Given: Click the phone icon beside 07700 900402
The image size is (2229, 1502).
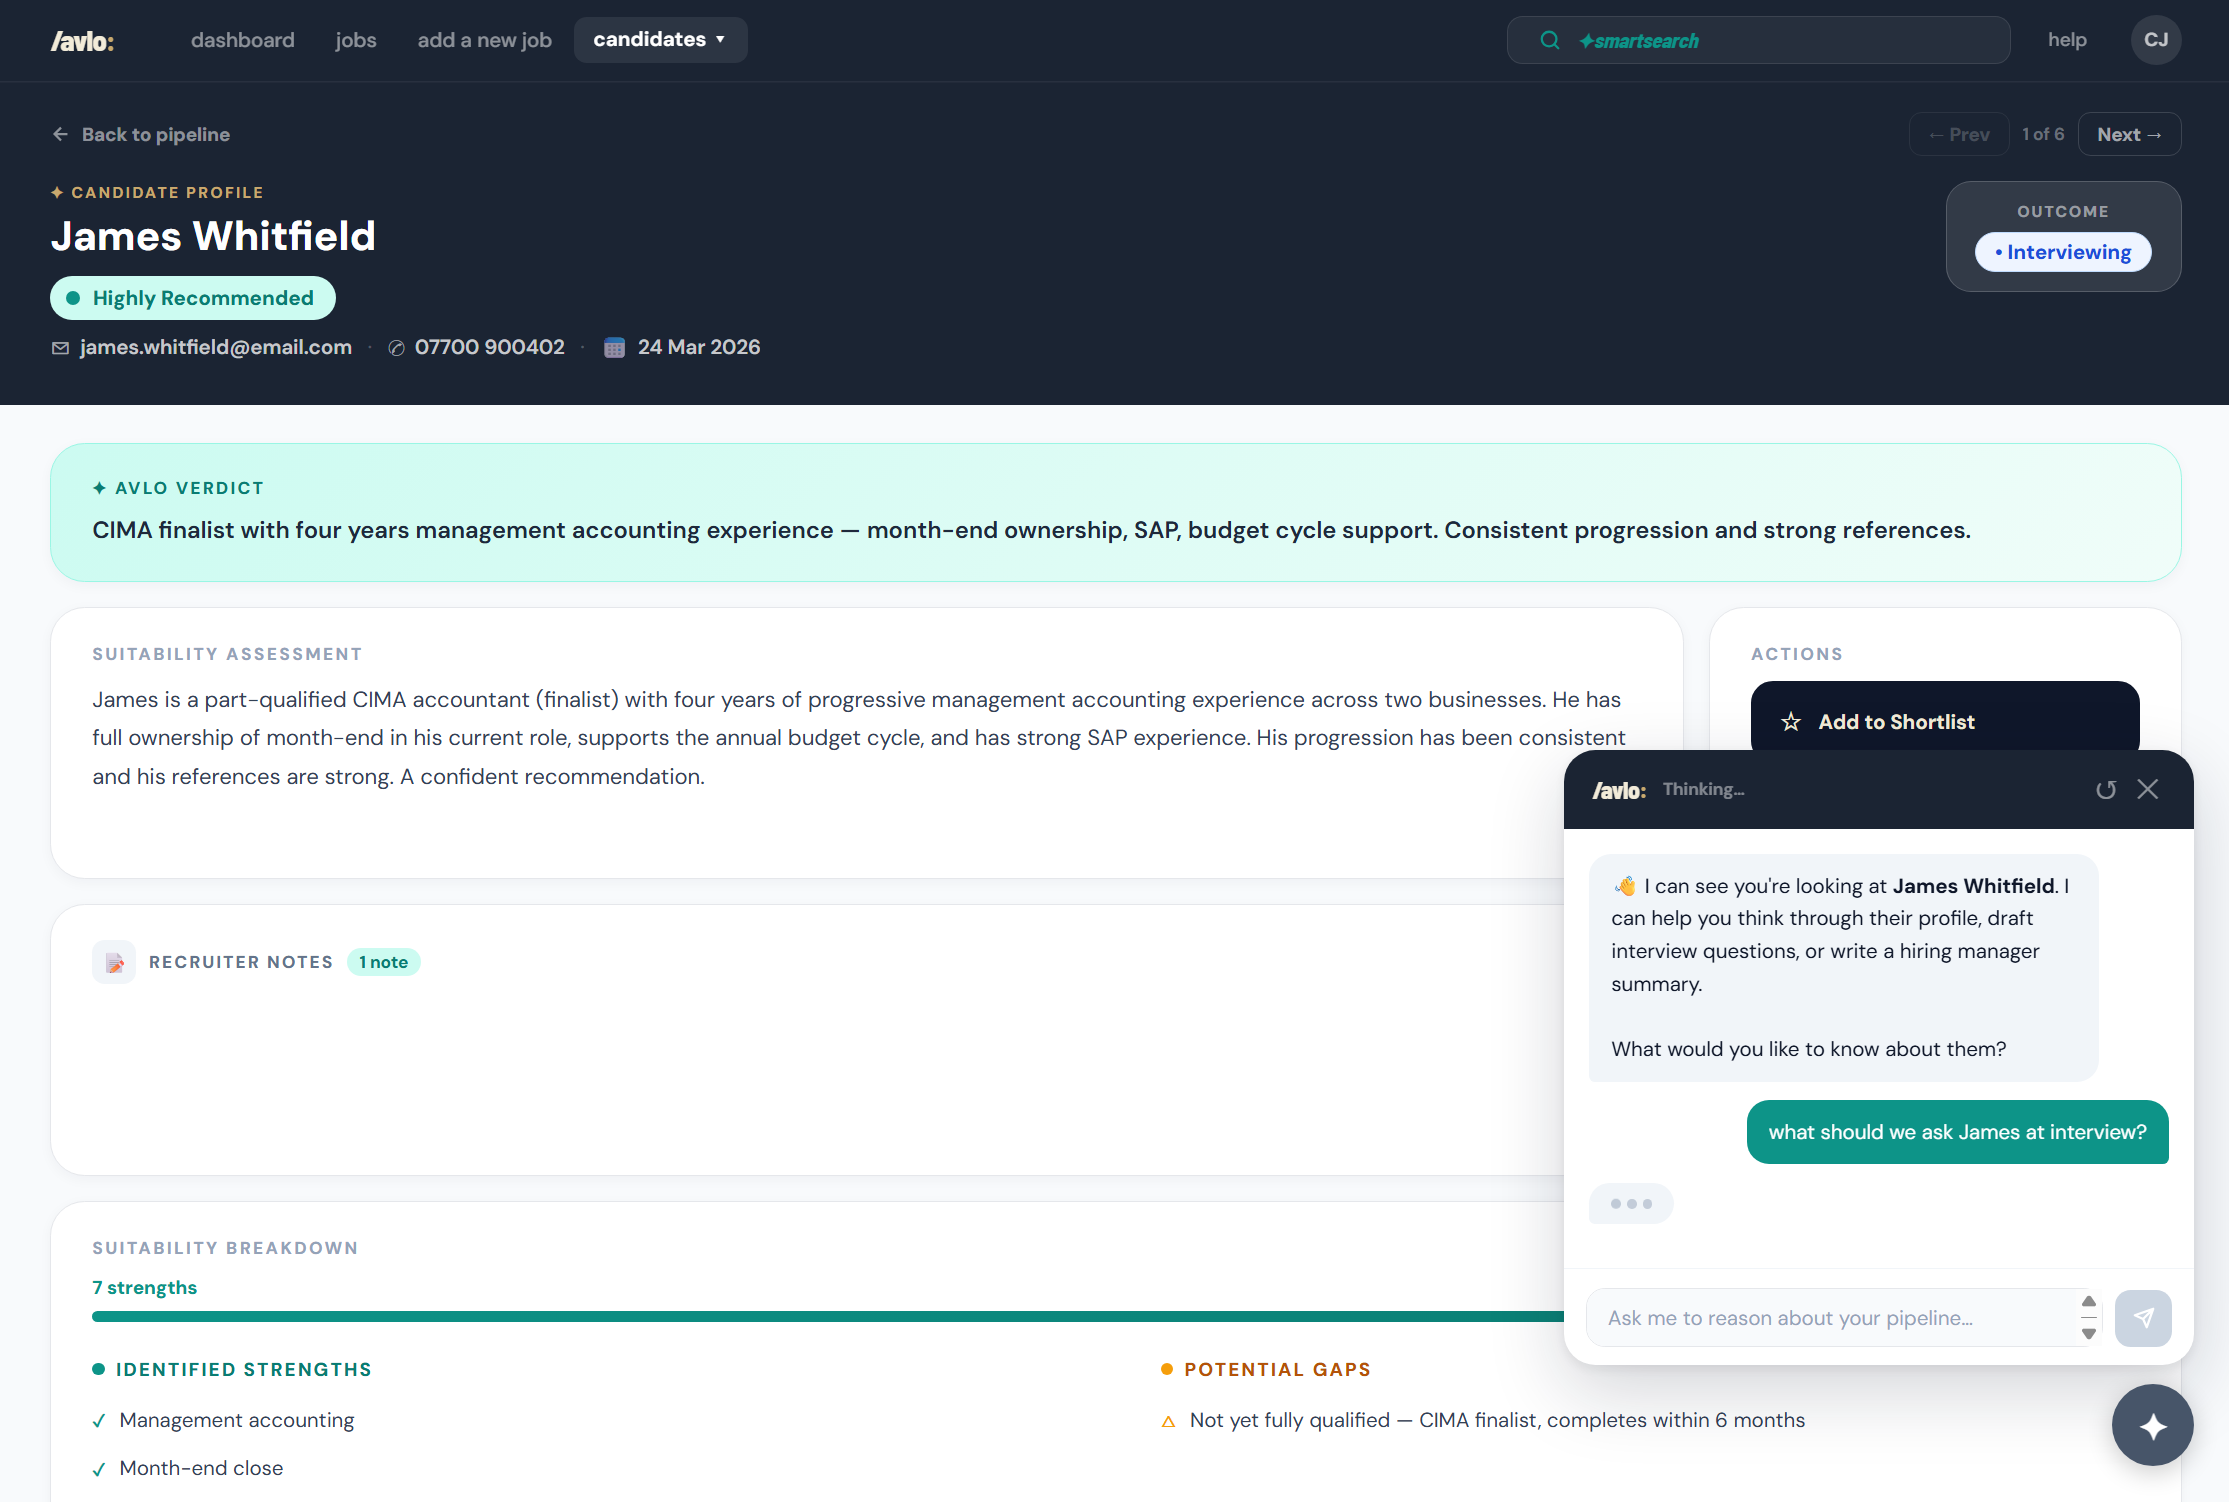Looking at the screenshot, I should click(397, 348).
